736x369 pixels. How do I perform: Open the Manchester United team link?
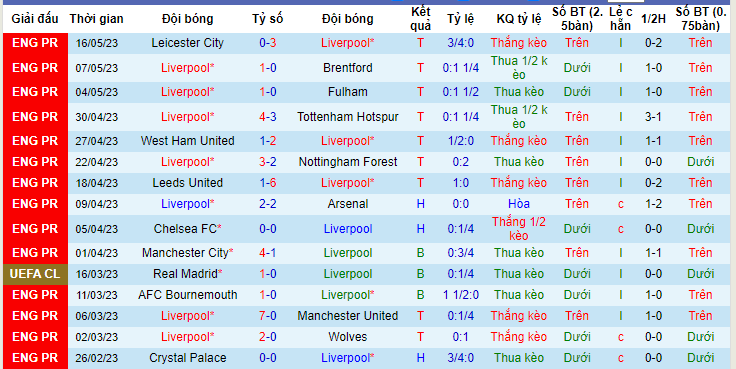[348, 316]
